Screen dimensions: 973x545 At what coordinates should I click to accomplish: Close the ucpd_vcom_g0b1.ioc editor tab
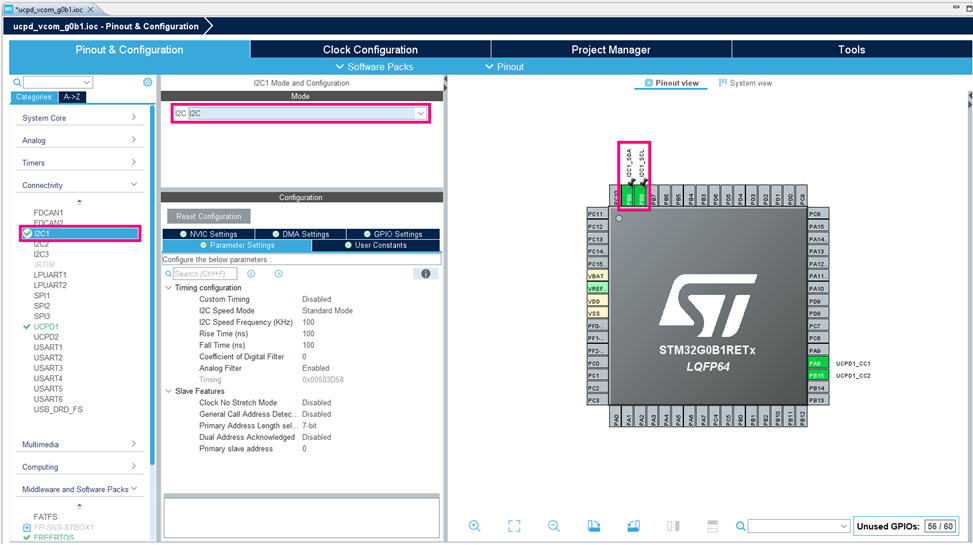coord(91,9)
